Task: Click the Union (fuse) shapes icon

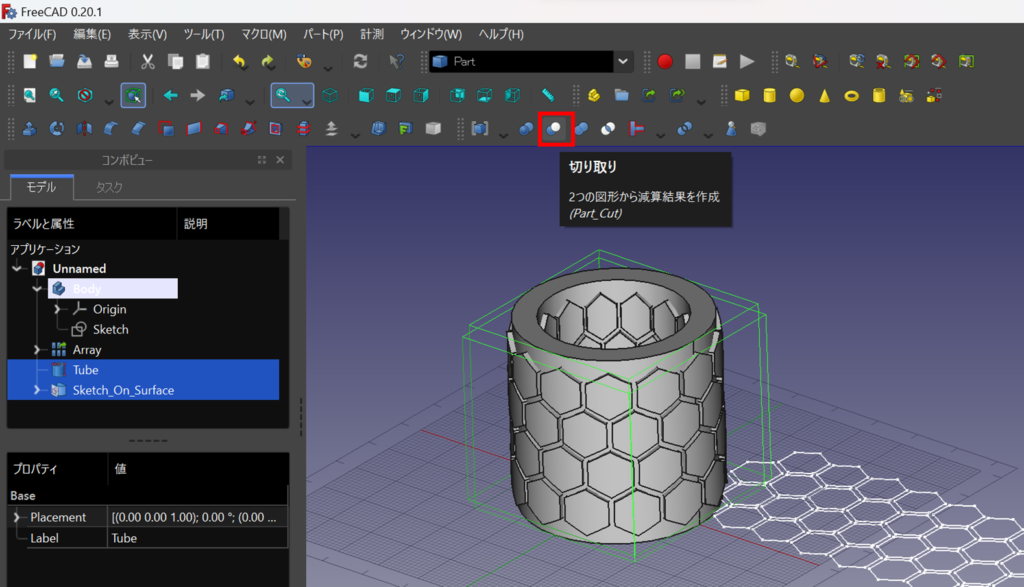Action: 581,129
